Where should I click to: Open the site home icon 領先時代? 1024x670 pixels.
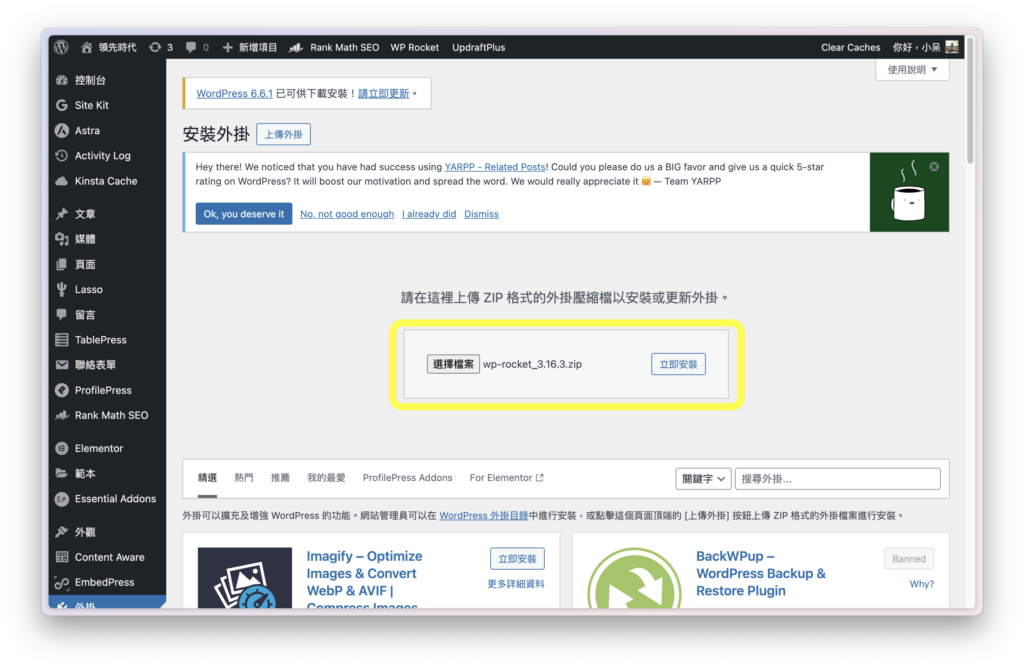click(x=86, y=47)
